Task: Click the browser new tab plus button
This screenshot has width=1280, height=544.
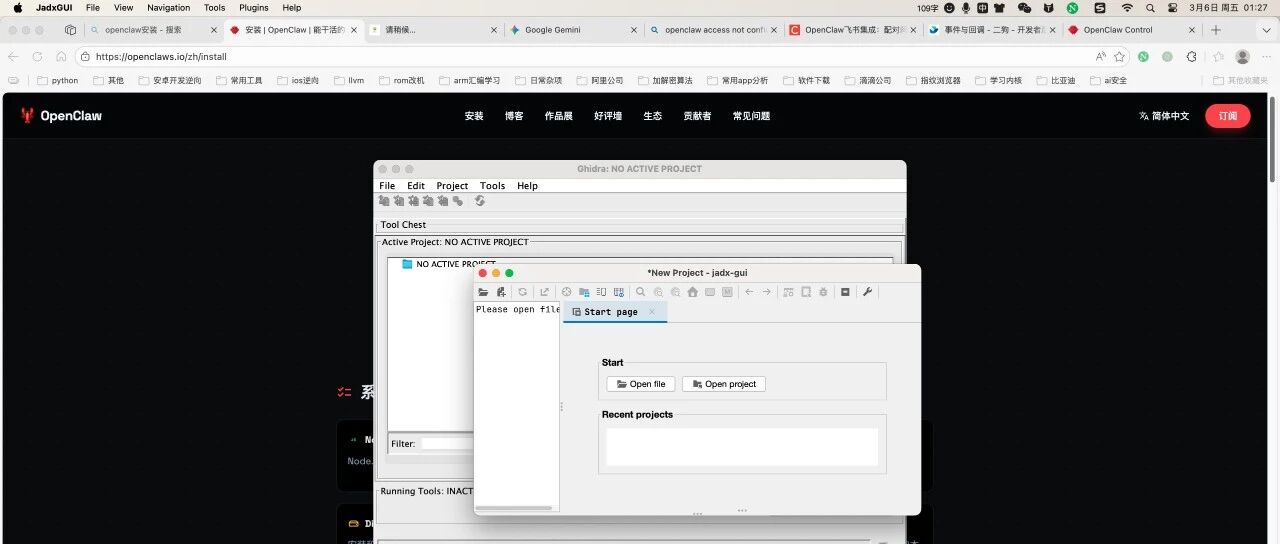Action: pos(1216,30)
